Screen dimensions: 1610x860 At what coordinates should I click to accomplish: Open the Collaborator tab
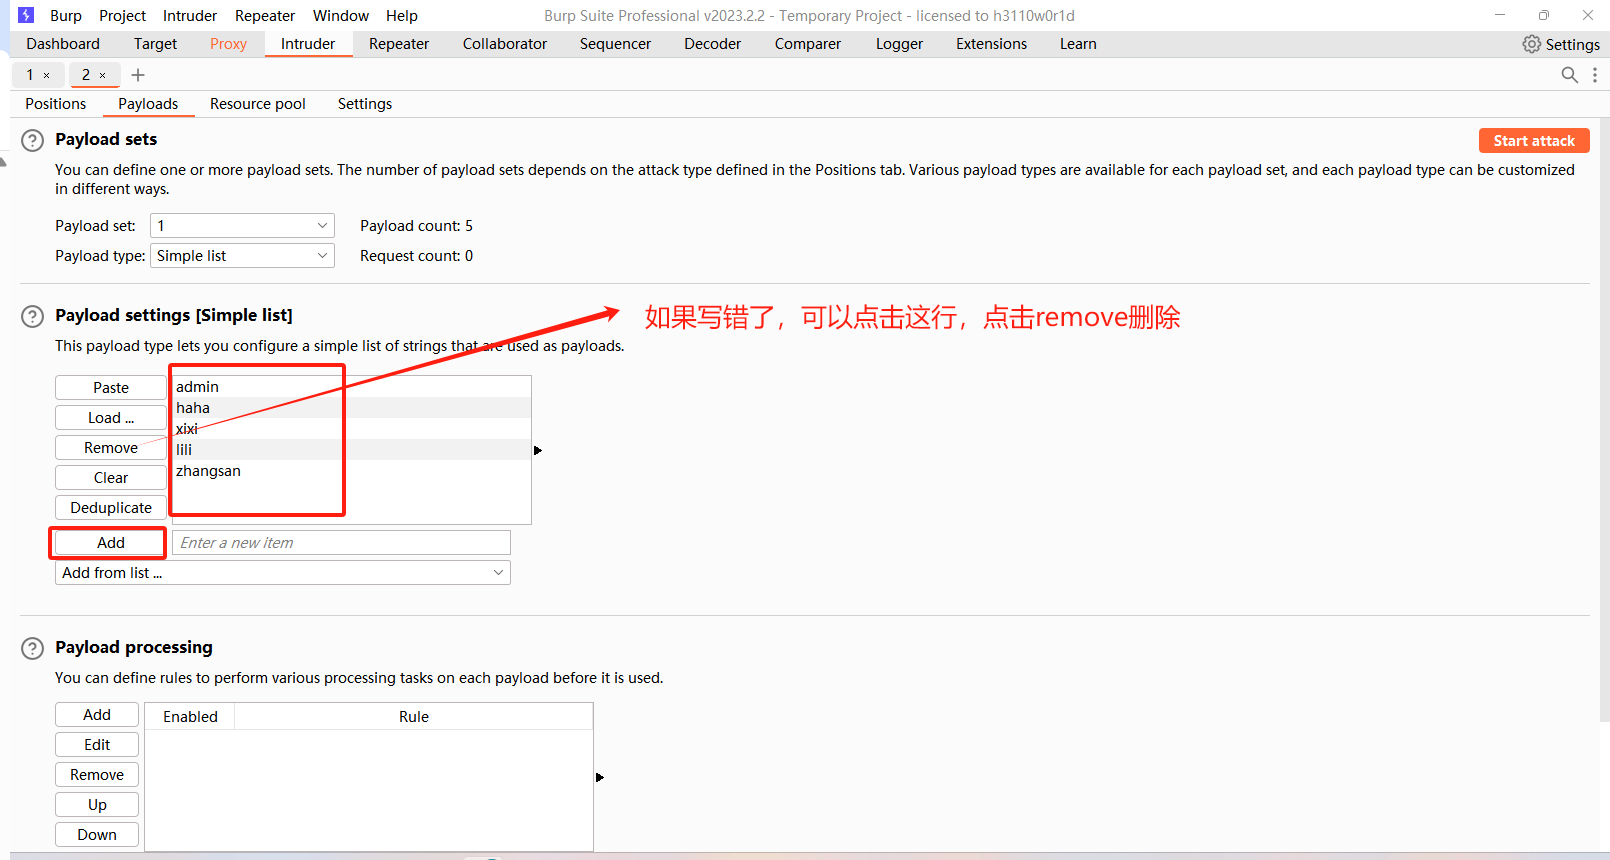point(505,44)
